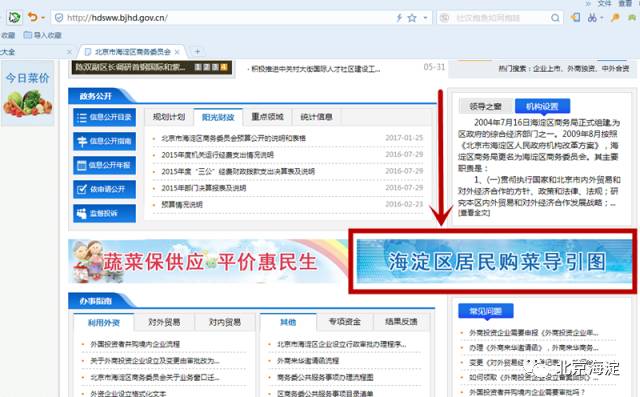Click the highlighted slide number 4 on the news image
640x397 pixels.
click(224, 67)
